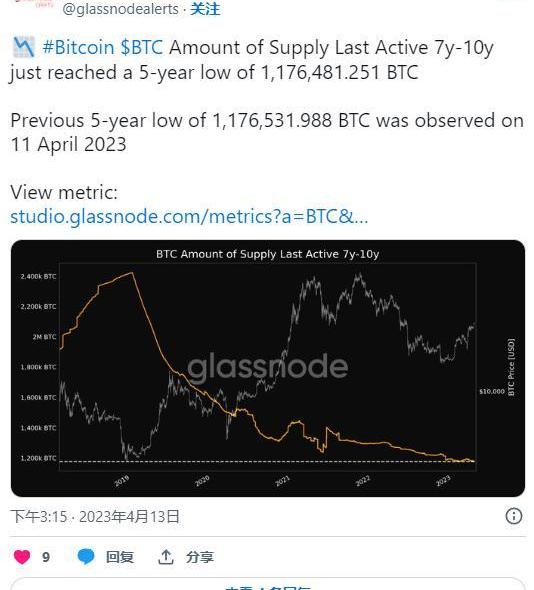Like the tweet with heart icon
The image size is (534, 590).
point(22,557)
